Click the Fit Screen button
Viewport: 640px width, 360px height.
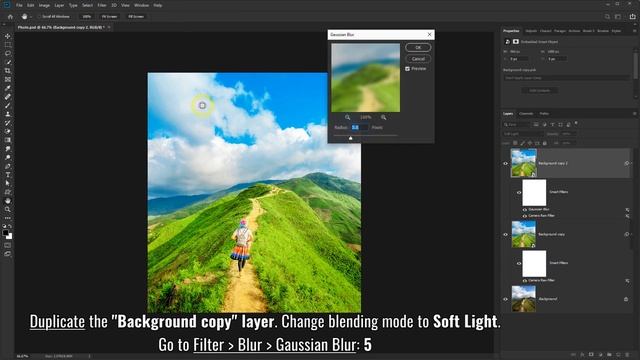(109, 17)
